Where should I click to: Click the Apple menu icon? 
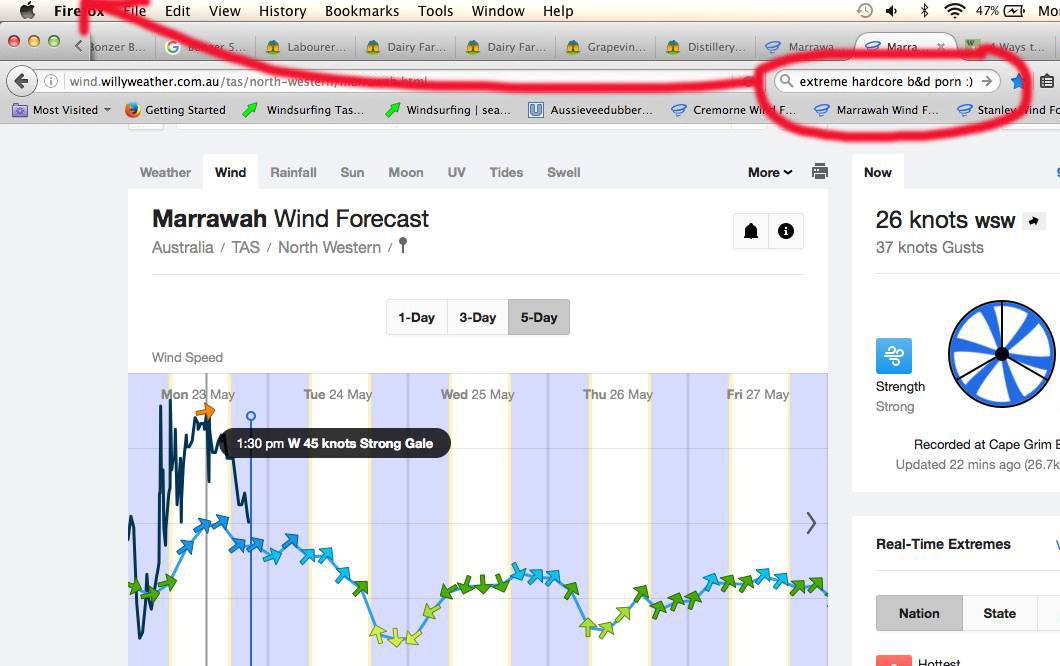tap(27, 11)
